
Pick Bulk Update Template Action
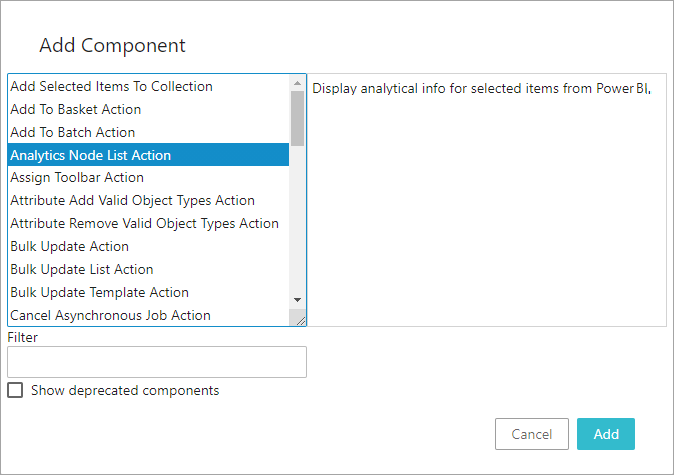99,293
